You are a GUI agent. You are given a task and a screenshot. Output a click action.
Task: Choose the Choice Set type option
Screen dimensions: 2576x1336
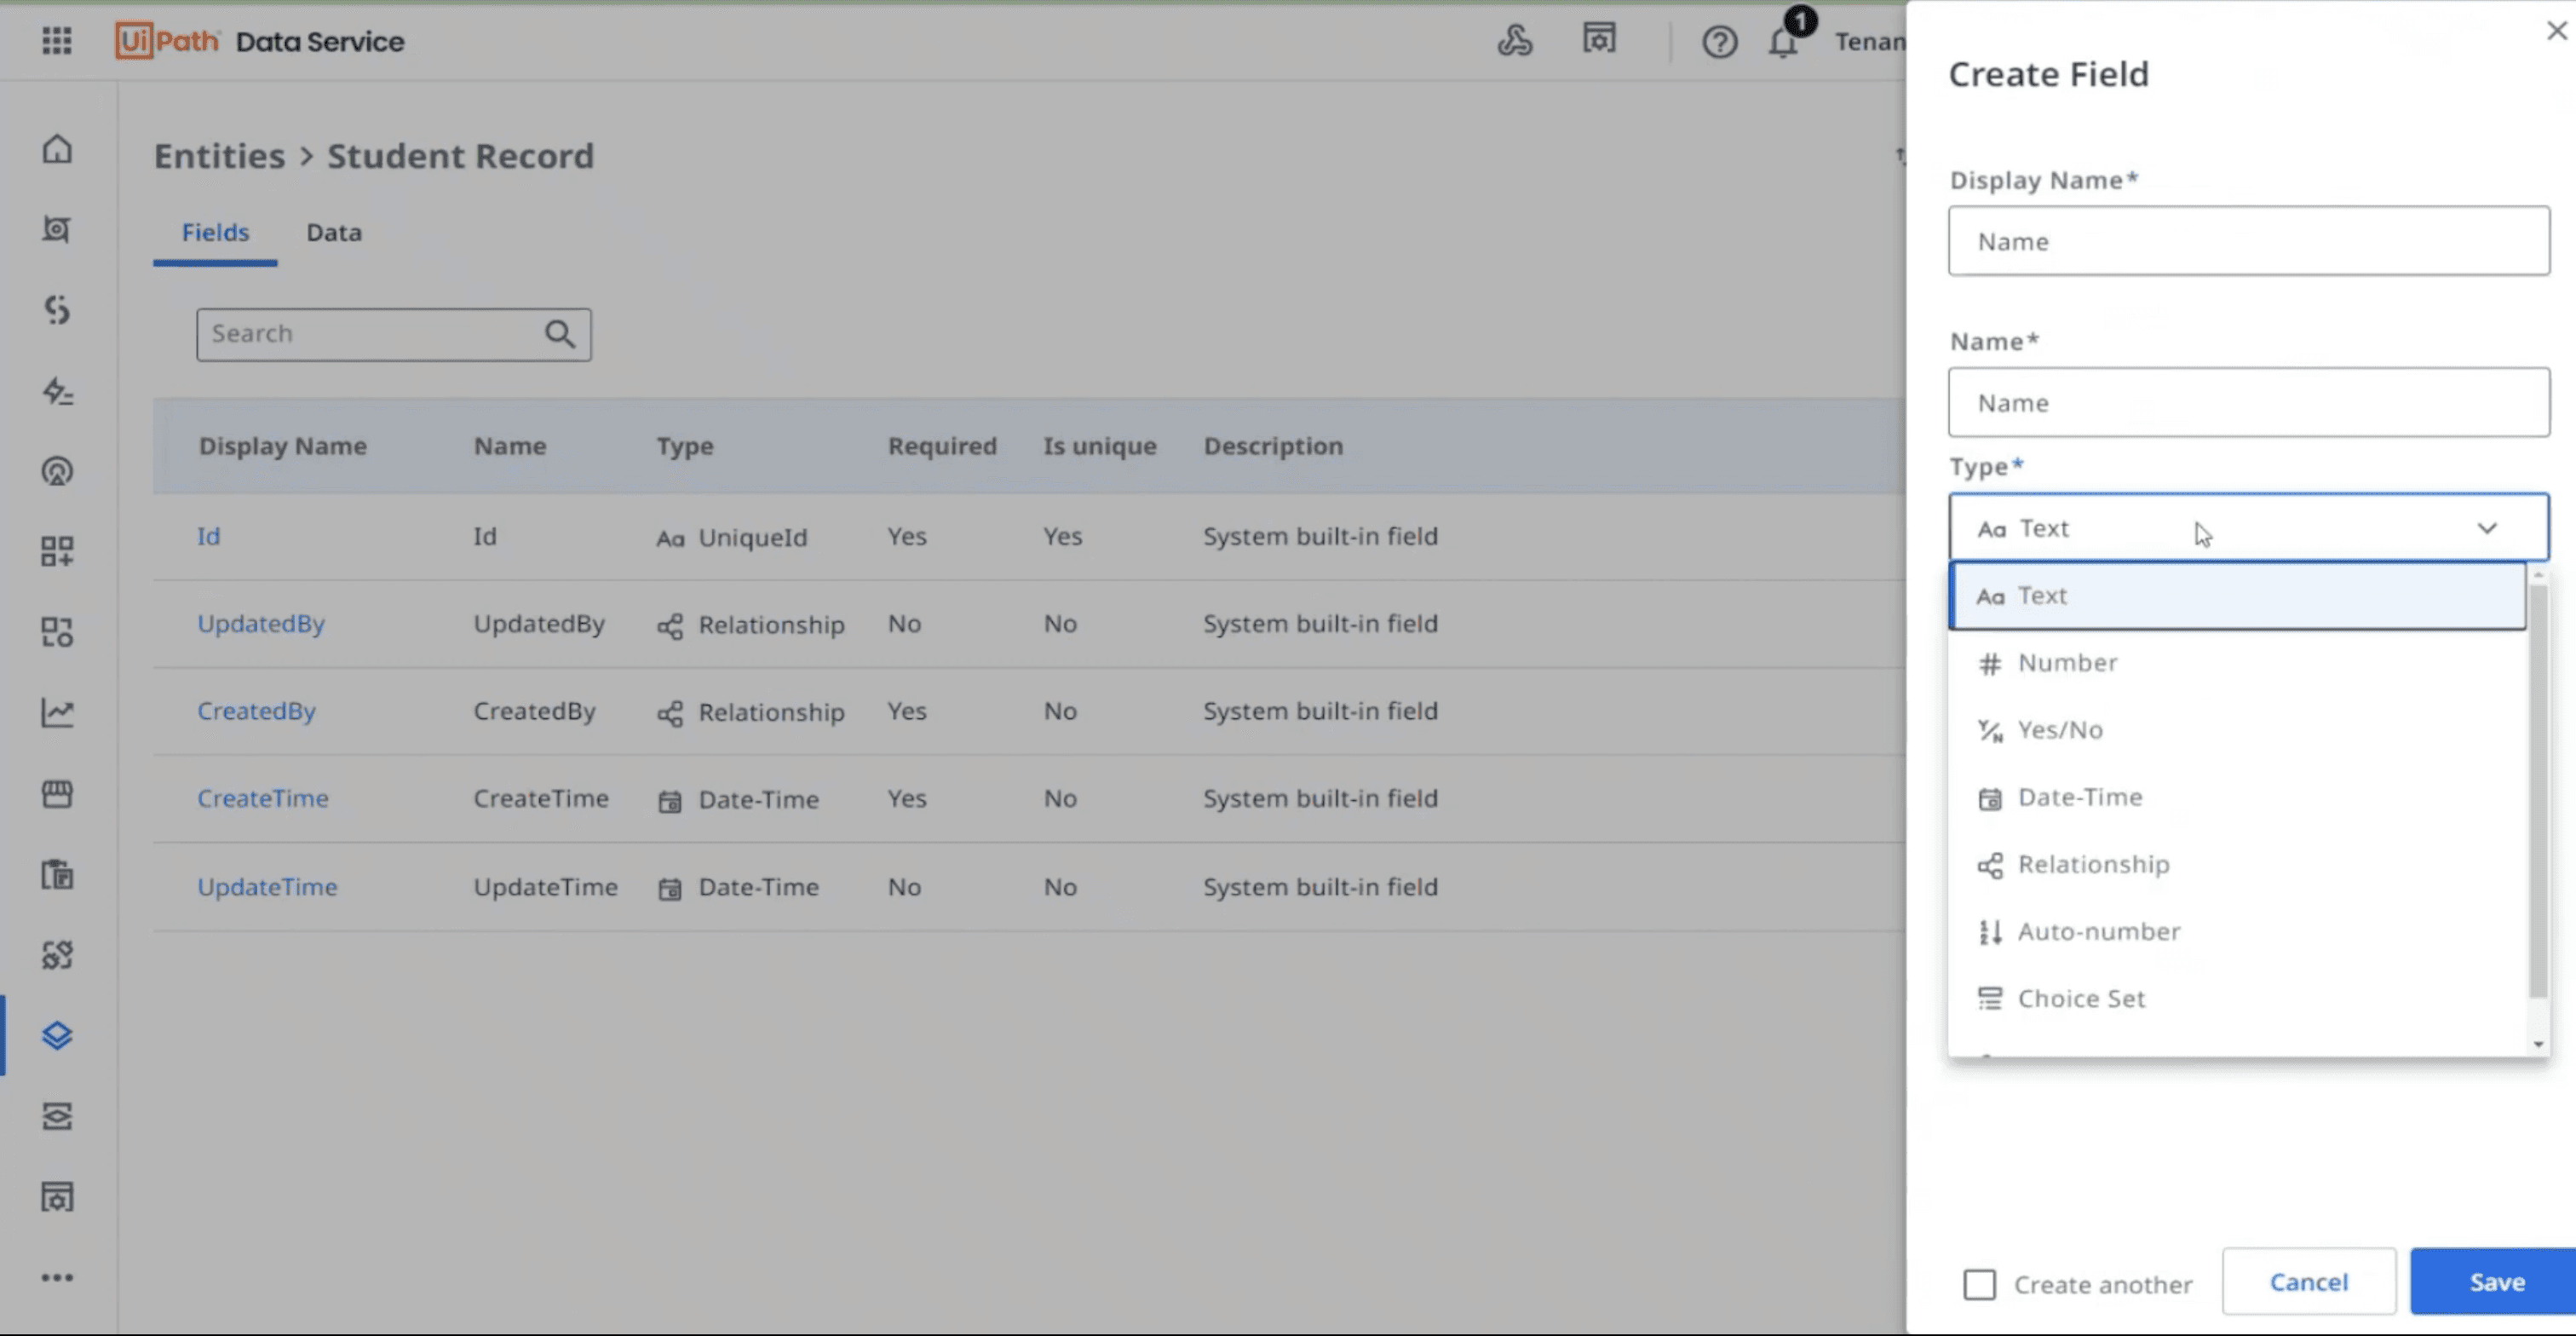pyautogui.click(x=2081, y=999)
